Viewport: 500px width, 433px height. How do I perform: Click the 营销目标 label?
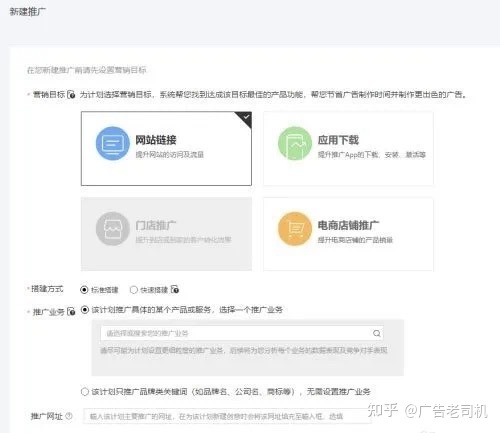(49, 95)
